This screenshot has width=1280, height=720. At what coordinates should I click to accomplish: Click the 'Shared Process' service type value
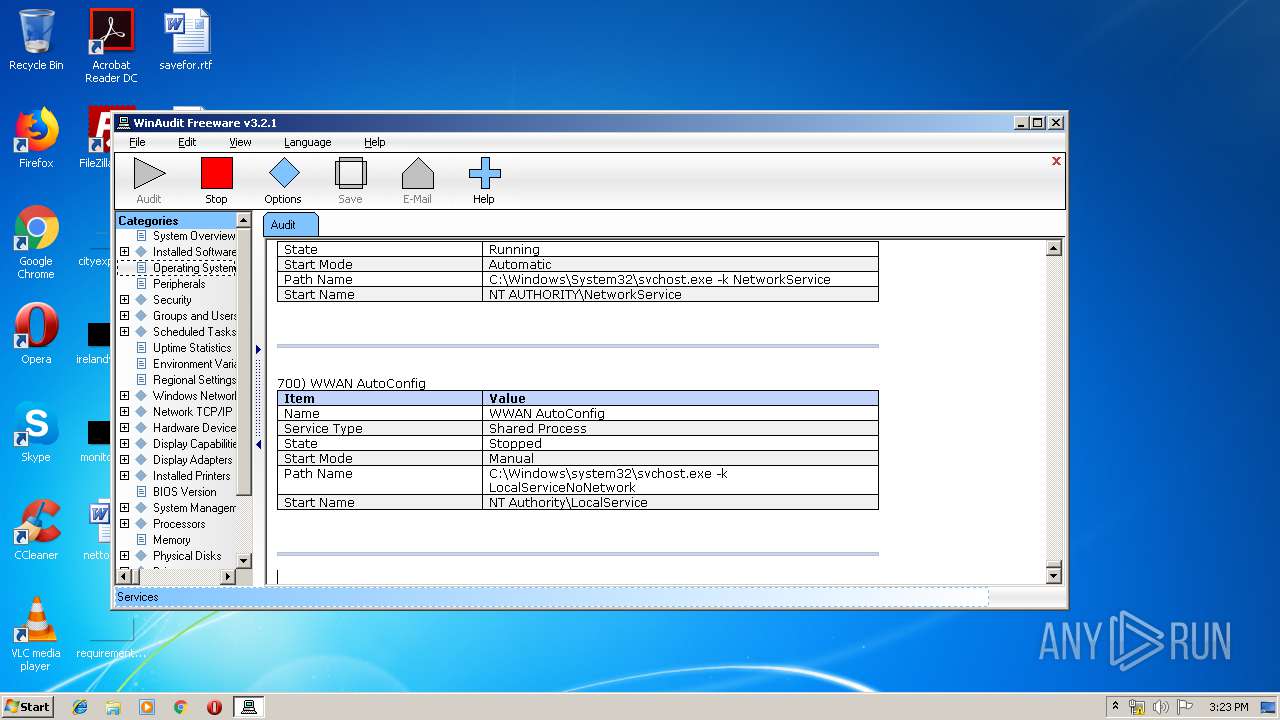tap(680, 428)
